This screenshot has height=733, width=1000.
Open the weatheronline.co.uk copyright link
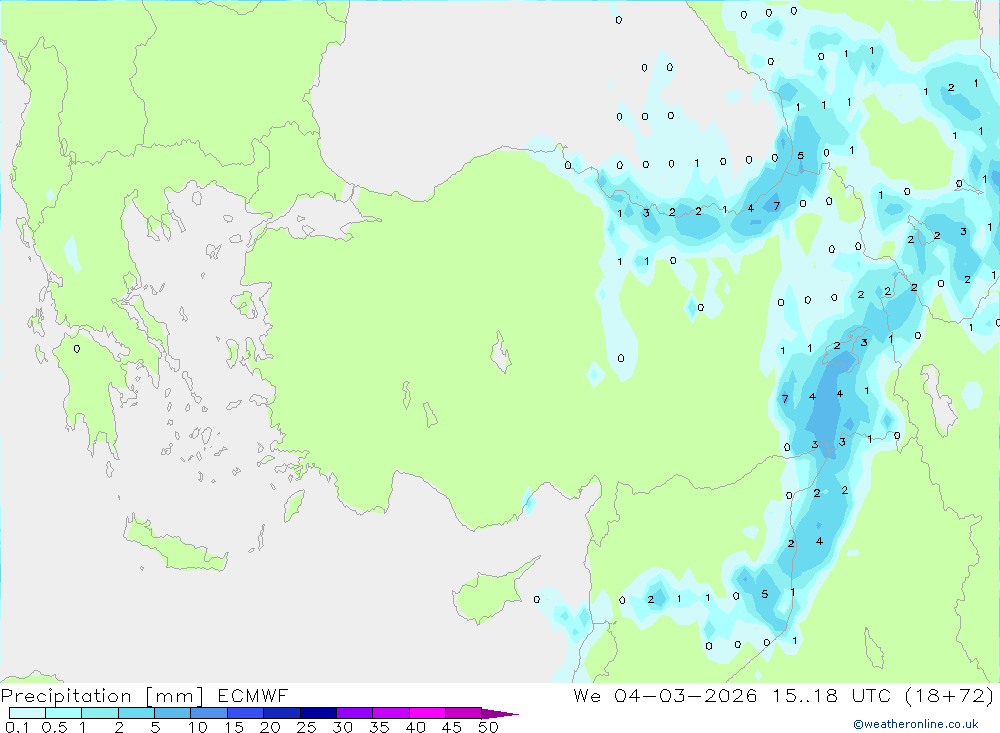coord(916,724)
